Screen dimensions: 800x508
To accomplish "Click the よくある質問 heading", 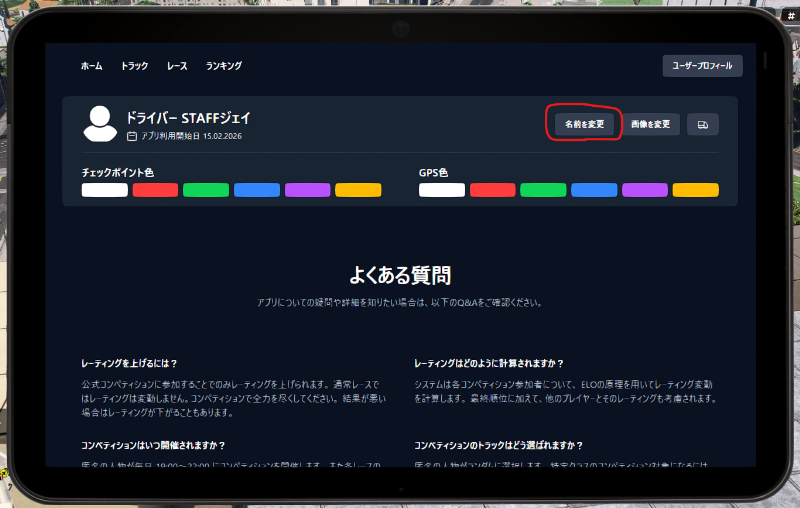I will (400, 275).
